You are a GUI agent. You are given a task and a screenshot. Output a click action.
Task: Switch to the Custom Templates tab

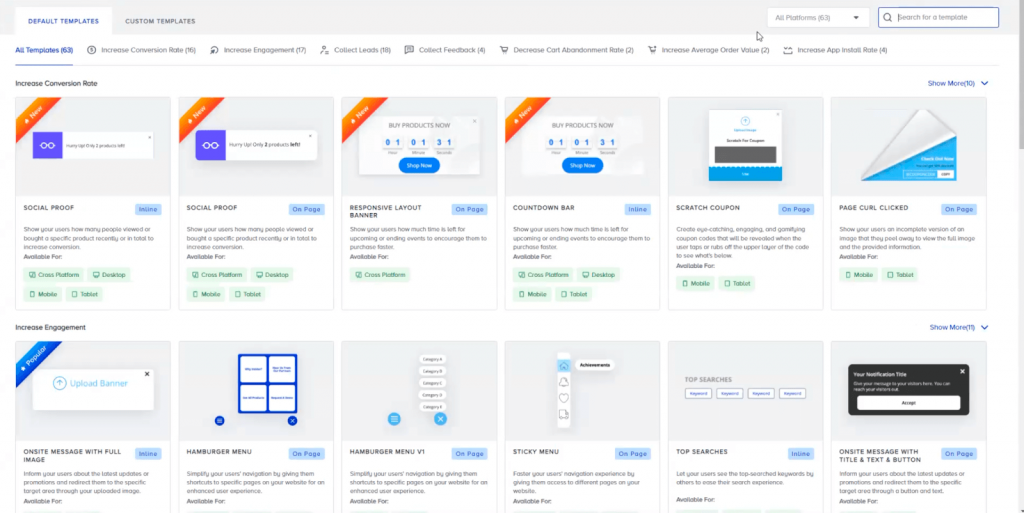(160, 21)
